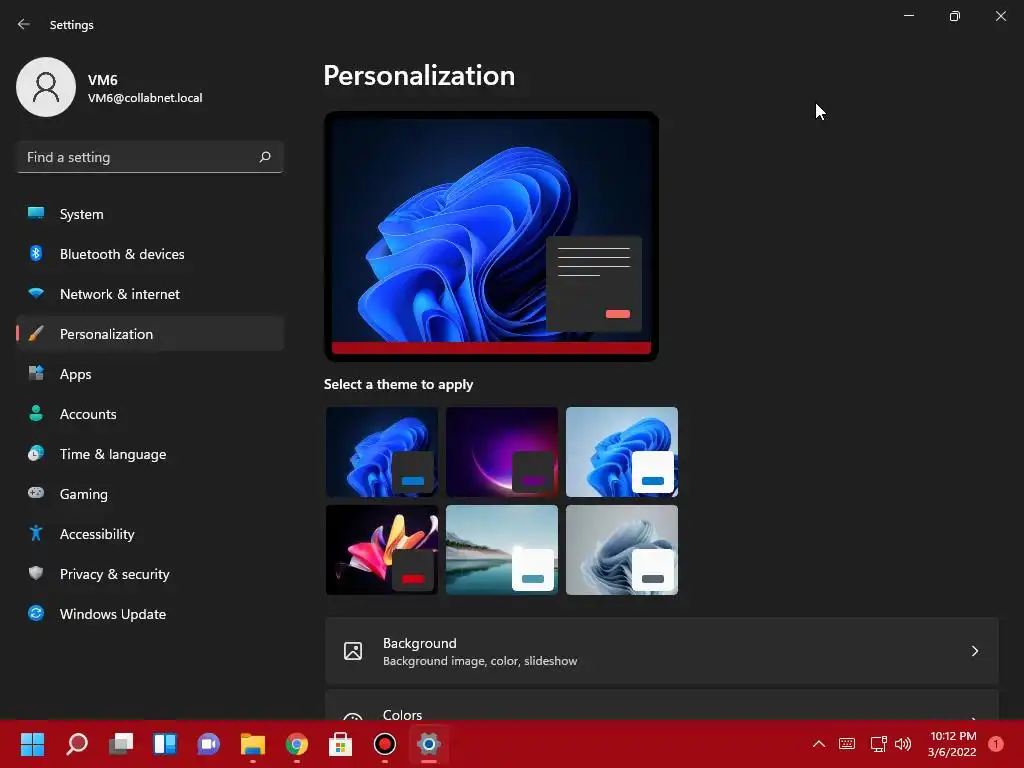Apply the gray bloom theme

point(622,550)
